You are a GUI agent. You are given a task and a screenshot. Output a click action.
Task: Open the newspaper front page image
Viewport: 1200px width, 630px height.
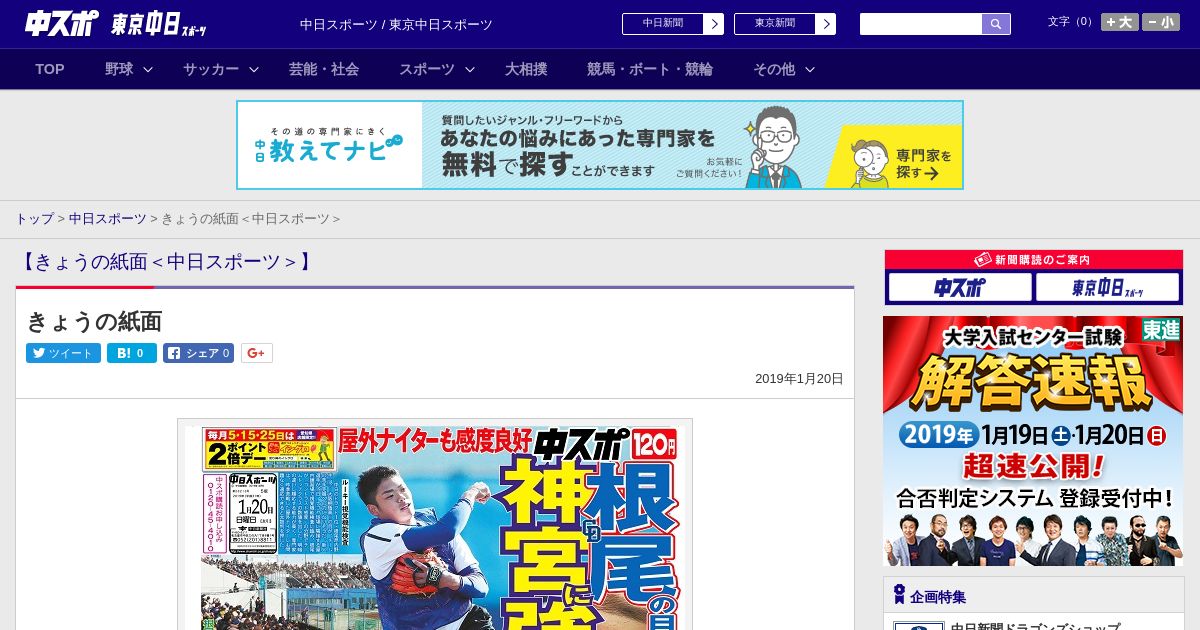click(435, 525)
